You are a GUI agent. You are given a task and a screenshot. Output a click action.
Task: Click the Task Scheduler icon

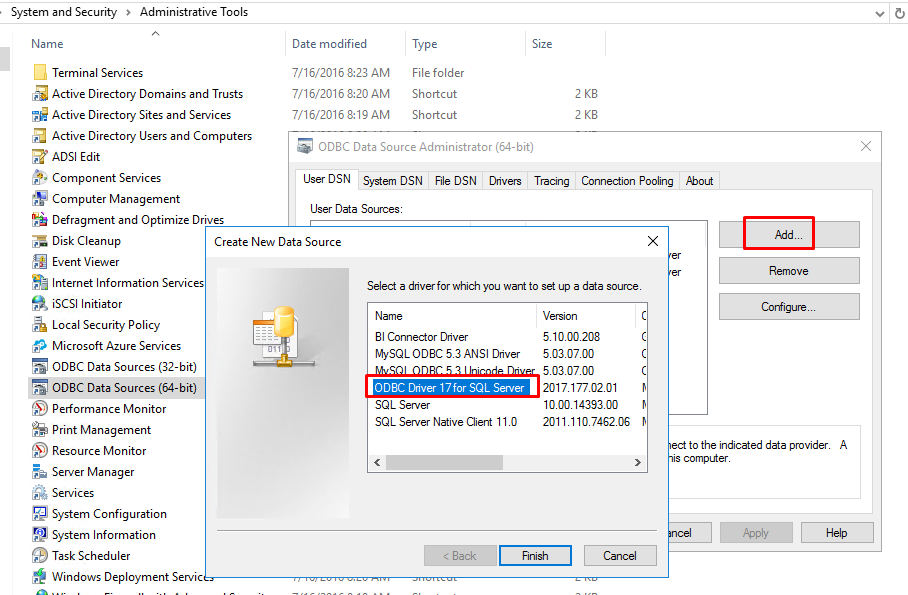click(x=40, y=556)
